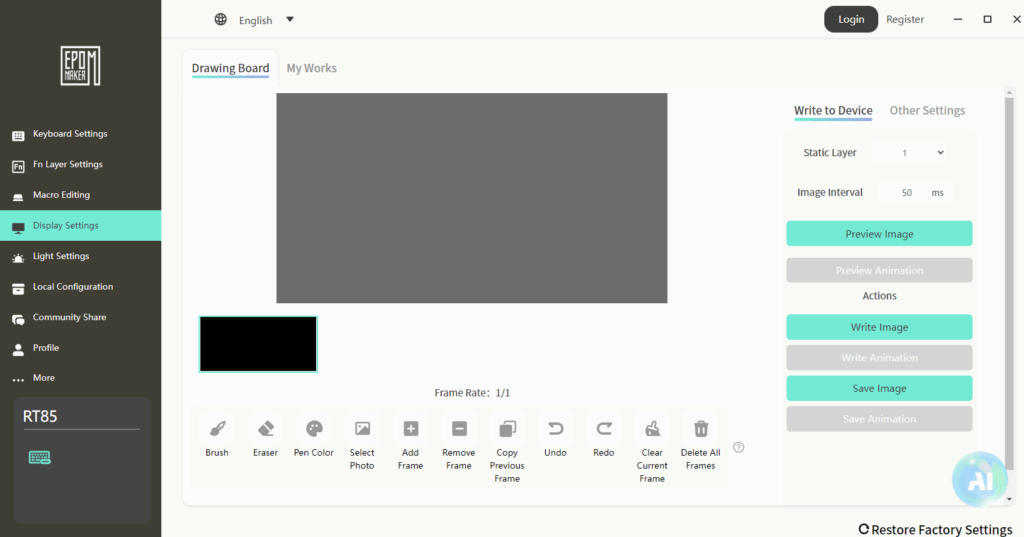Viewport: 1024px width, 537px height.
Task: Expand the English language dropdown
Action: pyautogui.click(x=289, y=19)
